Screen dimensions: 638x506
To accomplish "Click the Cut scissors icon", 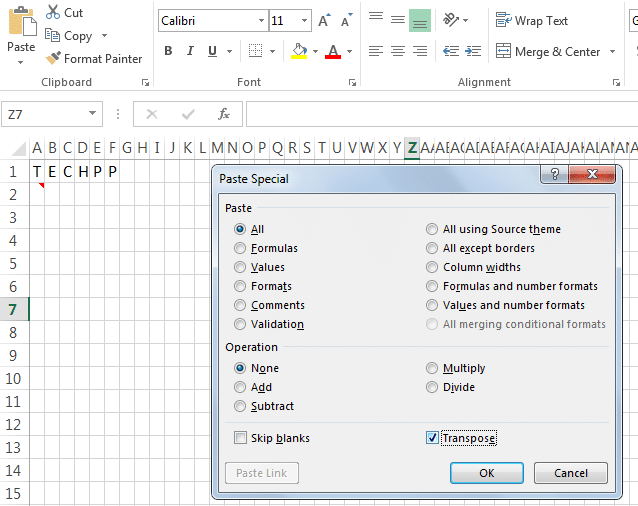I will pos(53,12).
